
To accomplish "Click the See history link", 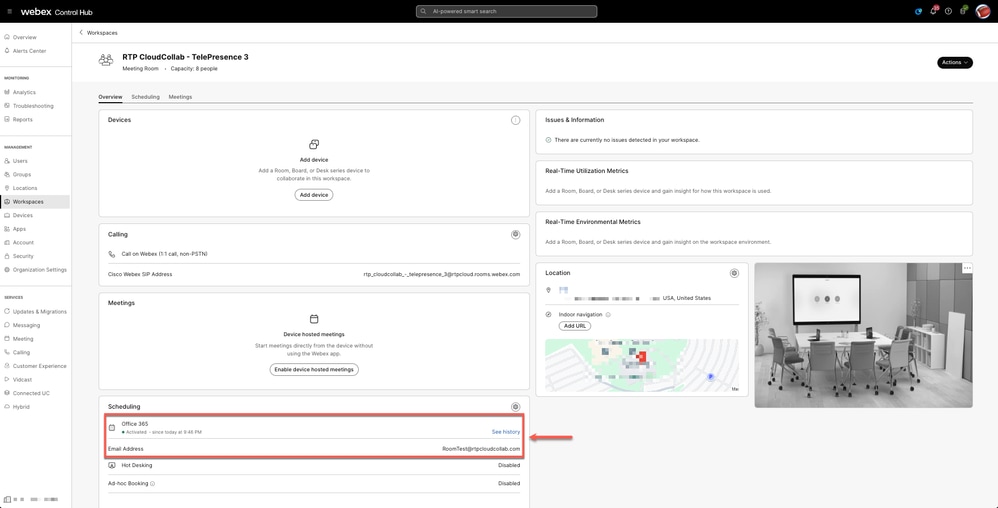I will pyautogui.click(x=506, y=432).
